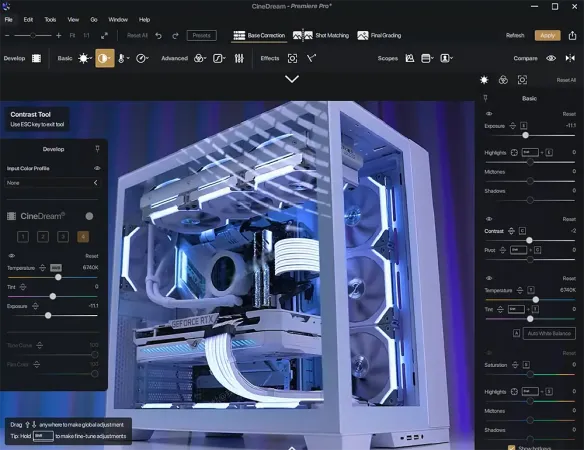
Task: Open the Saturation gauge tool dropdown
Action: (142, 58)
